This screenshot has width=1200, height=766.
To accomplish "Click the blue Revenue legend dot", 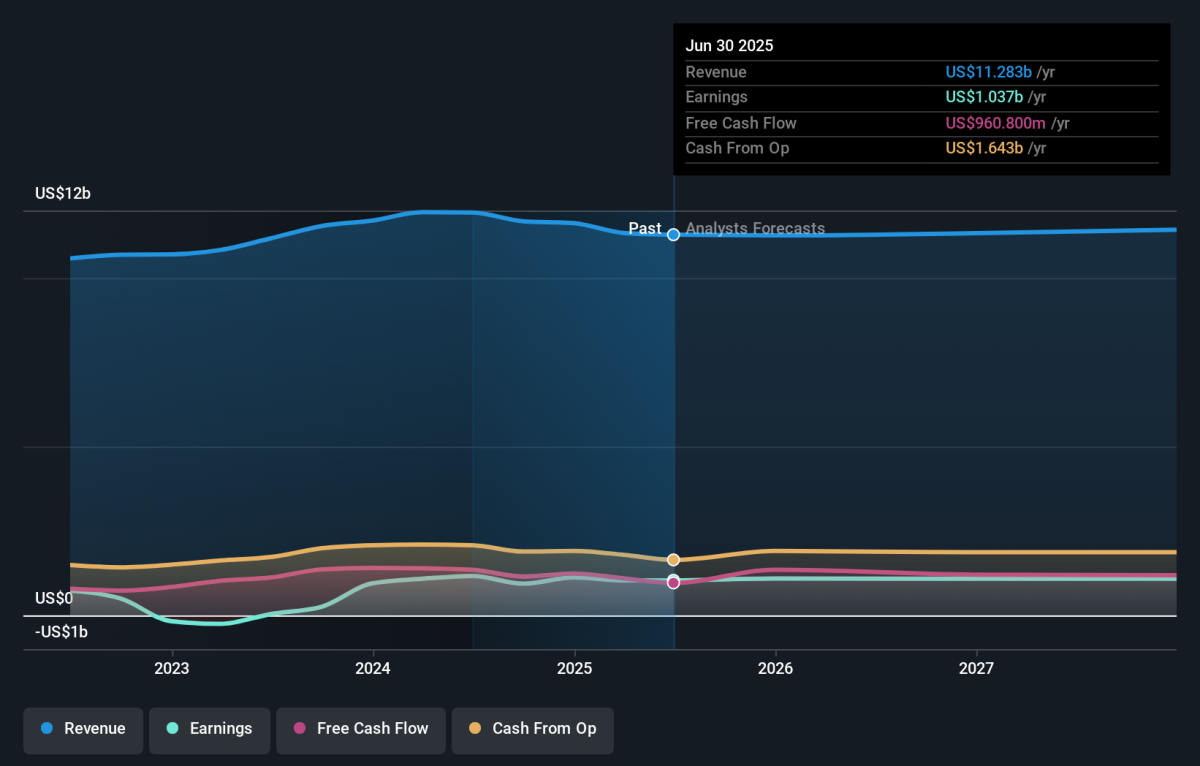I will 47,728.
